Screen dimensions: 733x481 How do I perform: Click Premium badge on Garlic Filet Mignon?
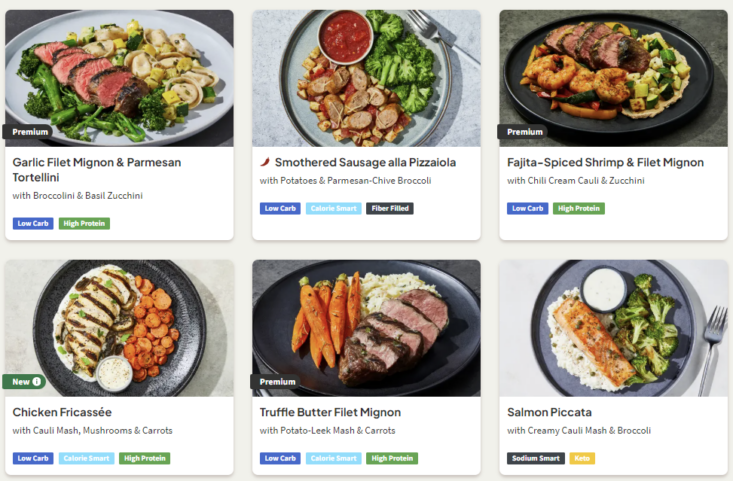pyautogui.click(x=29, y=131)
